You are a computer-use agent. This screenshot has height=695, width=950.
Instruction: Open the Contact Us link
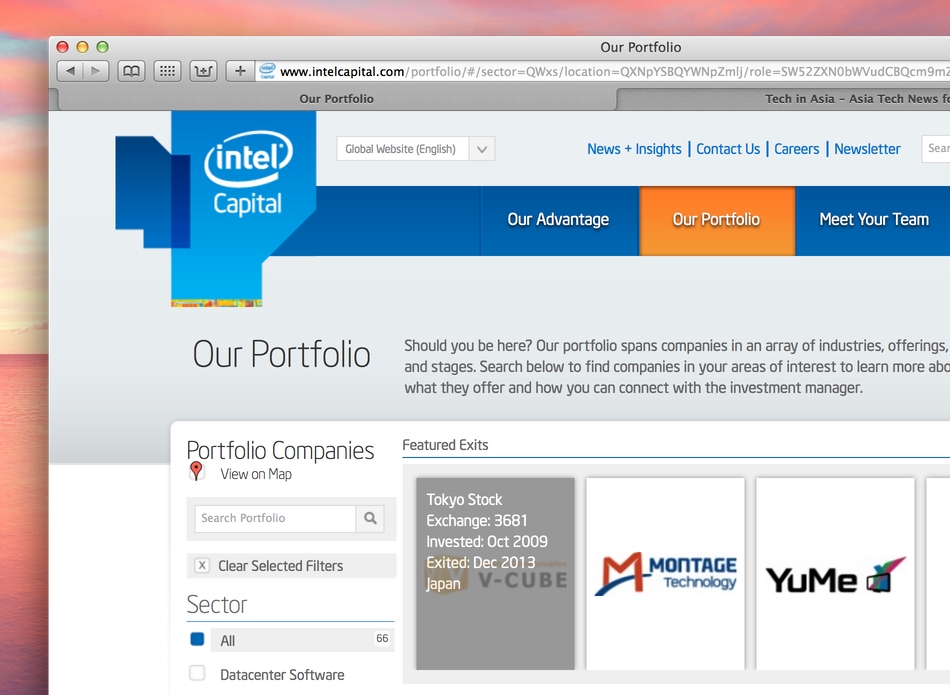point(728,149)
